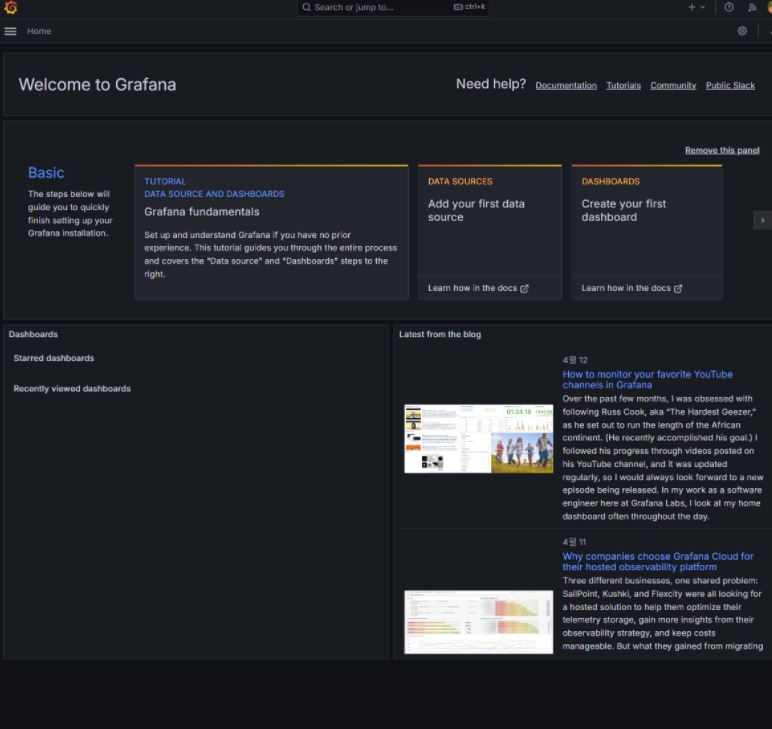
Task: Open Why companies choose Grafana Cloud post
Action: pos(658,562)
